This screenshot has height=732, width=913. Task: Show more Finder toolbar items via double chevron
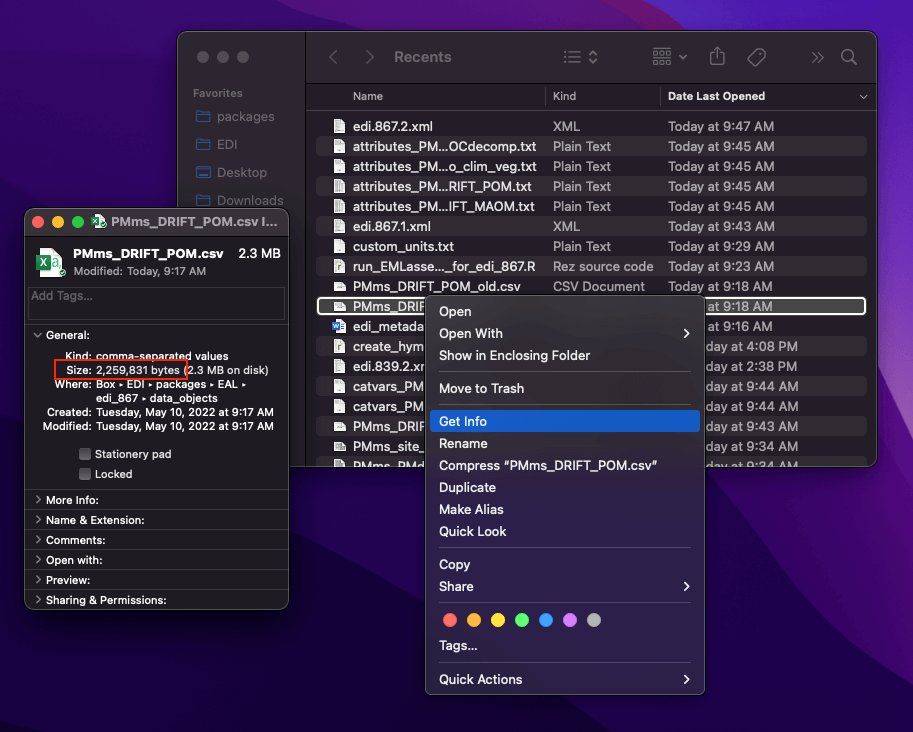(x=818, y=57)
